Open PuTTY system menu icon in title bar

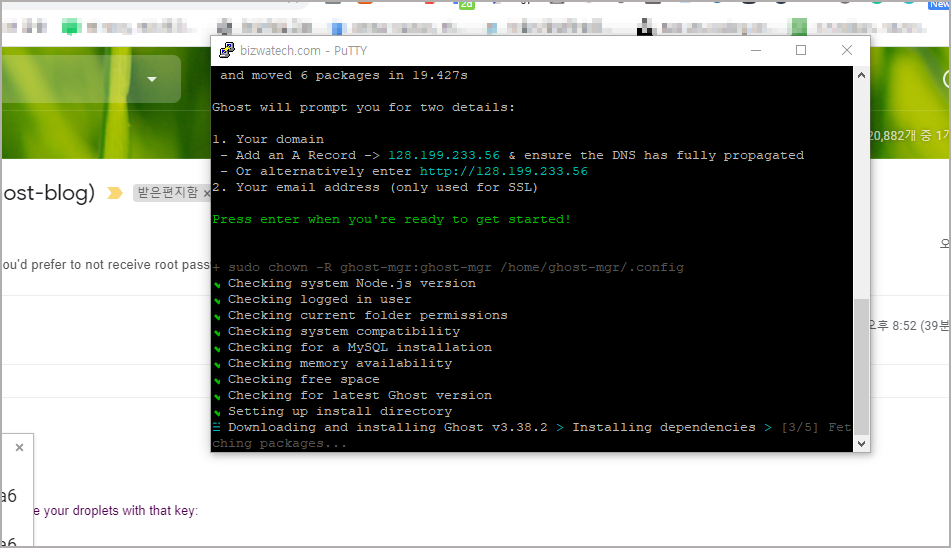pos(227,50)
